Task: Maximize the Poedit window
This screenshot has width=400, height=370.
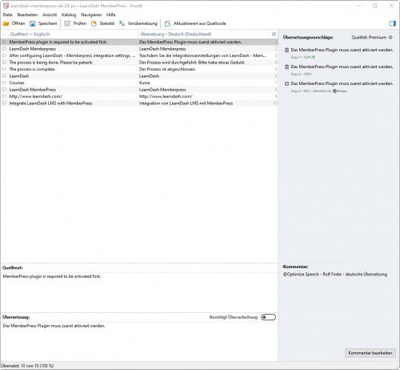Action: pos(375,6)
